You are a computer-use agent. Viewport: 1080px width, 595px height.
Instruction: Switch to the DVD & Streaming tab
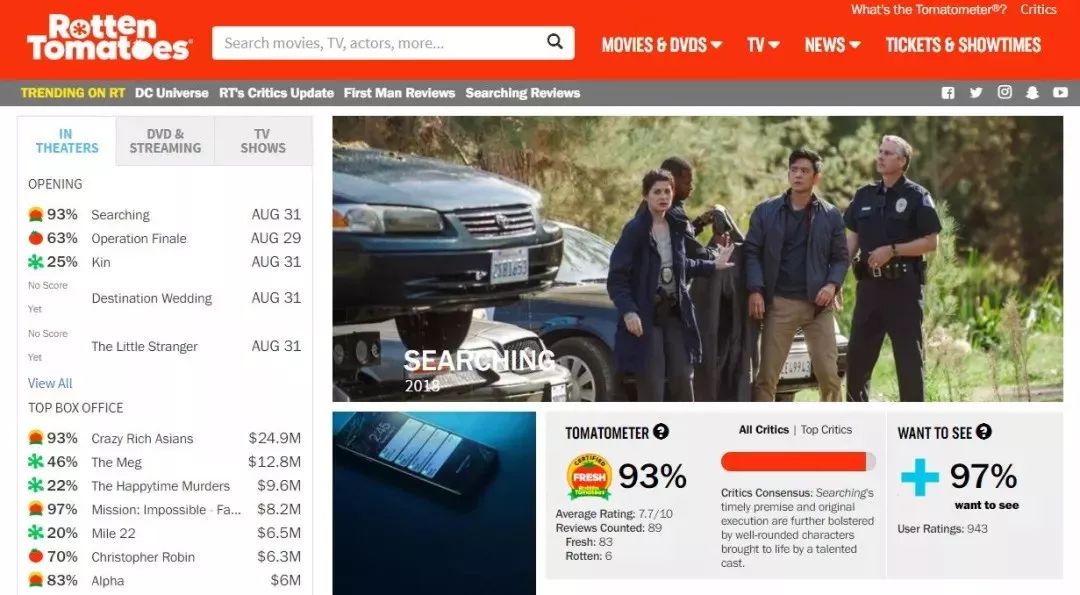(x=165, y=141)
